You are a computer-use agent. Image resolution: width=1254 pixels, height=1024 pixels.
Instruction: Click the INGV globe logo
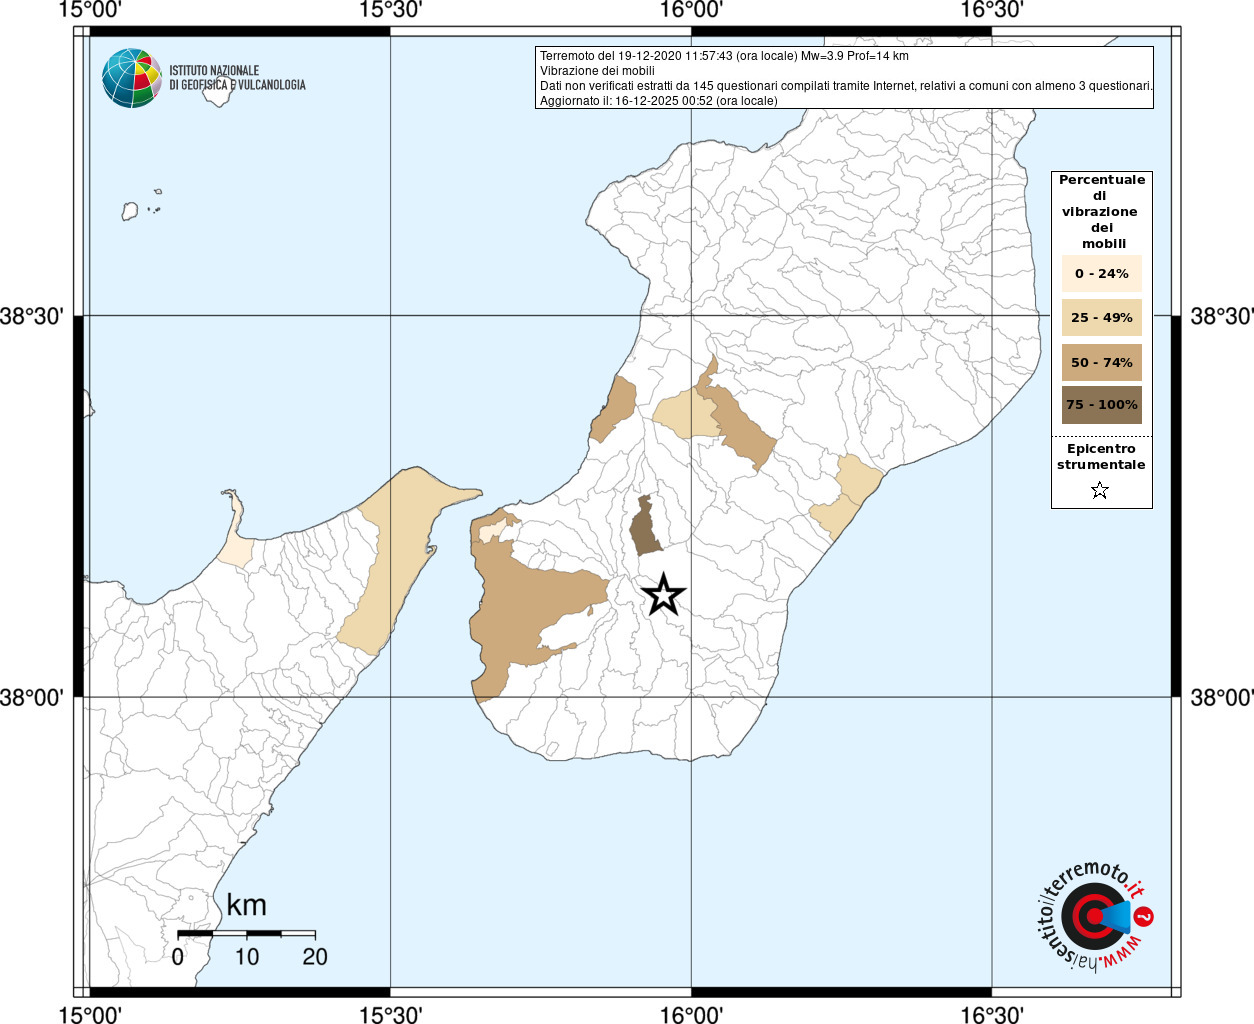click(131, 78)
